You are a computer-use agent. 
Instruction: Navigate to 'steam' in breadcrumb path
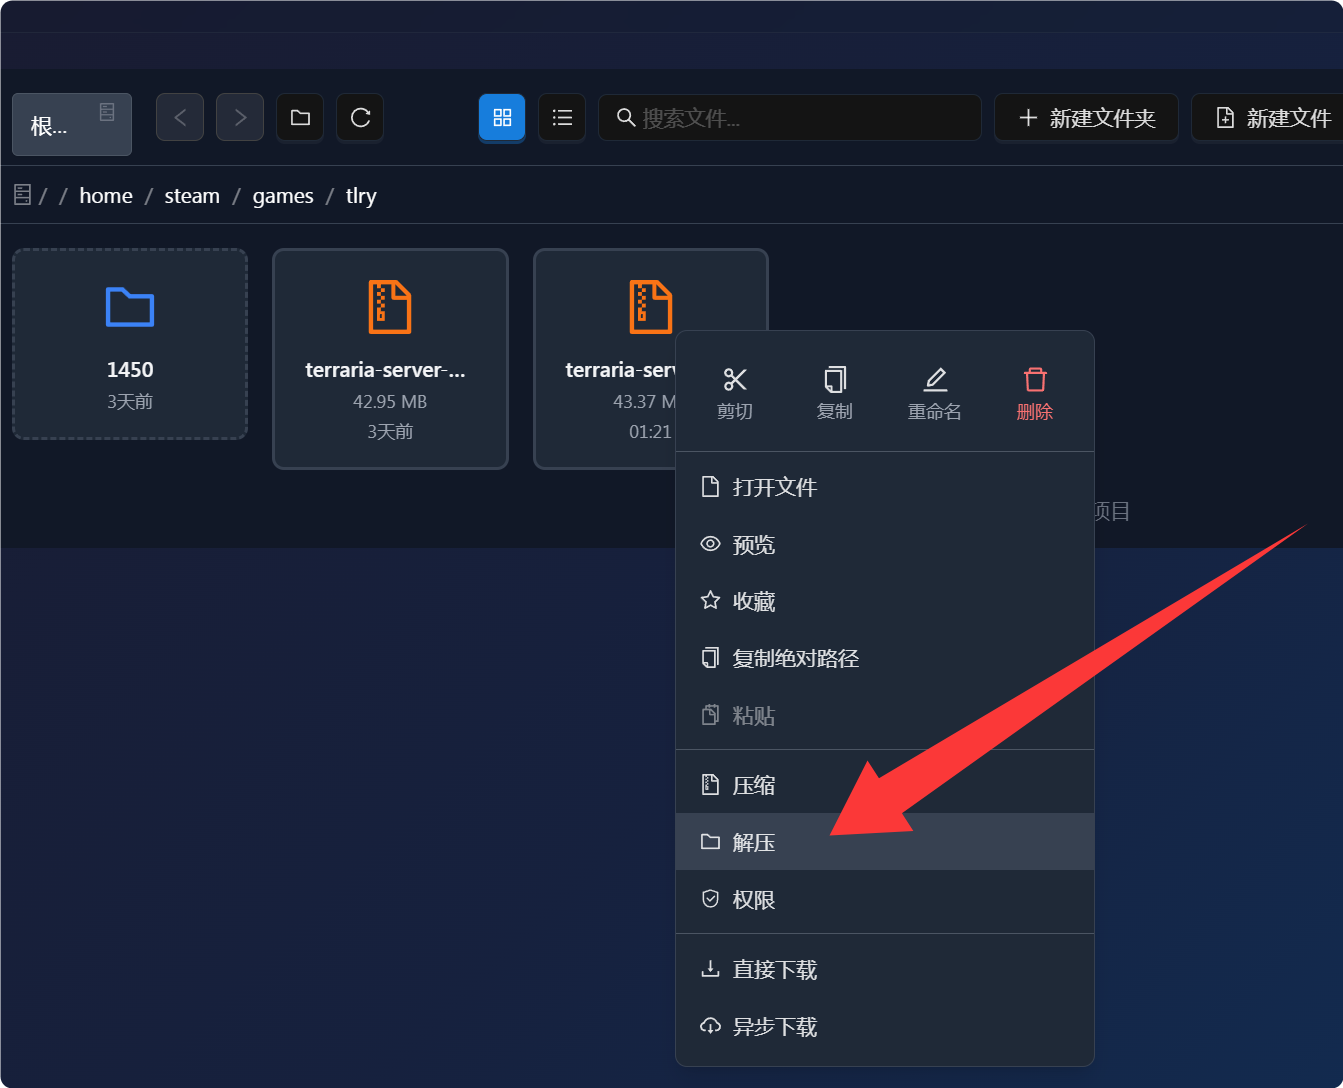192,196
